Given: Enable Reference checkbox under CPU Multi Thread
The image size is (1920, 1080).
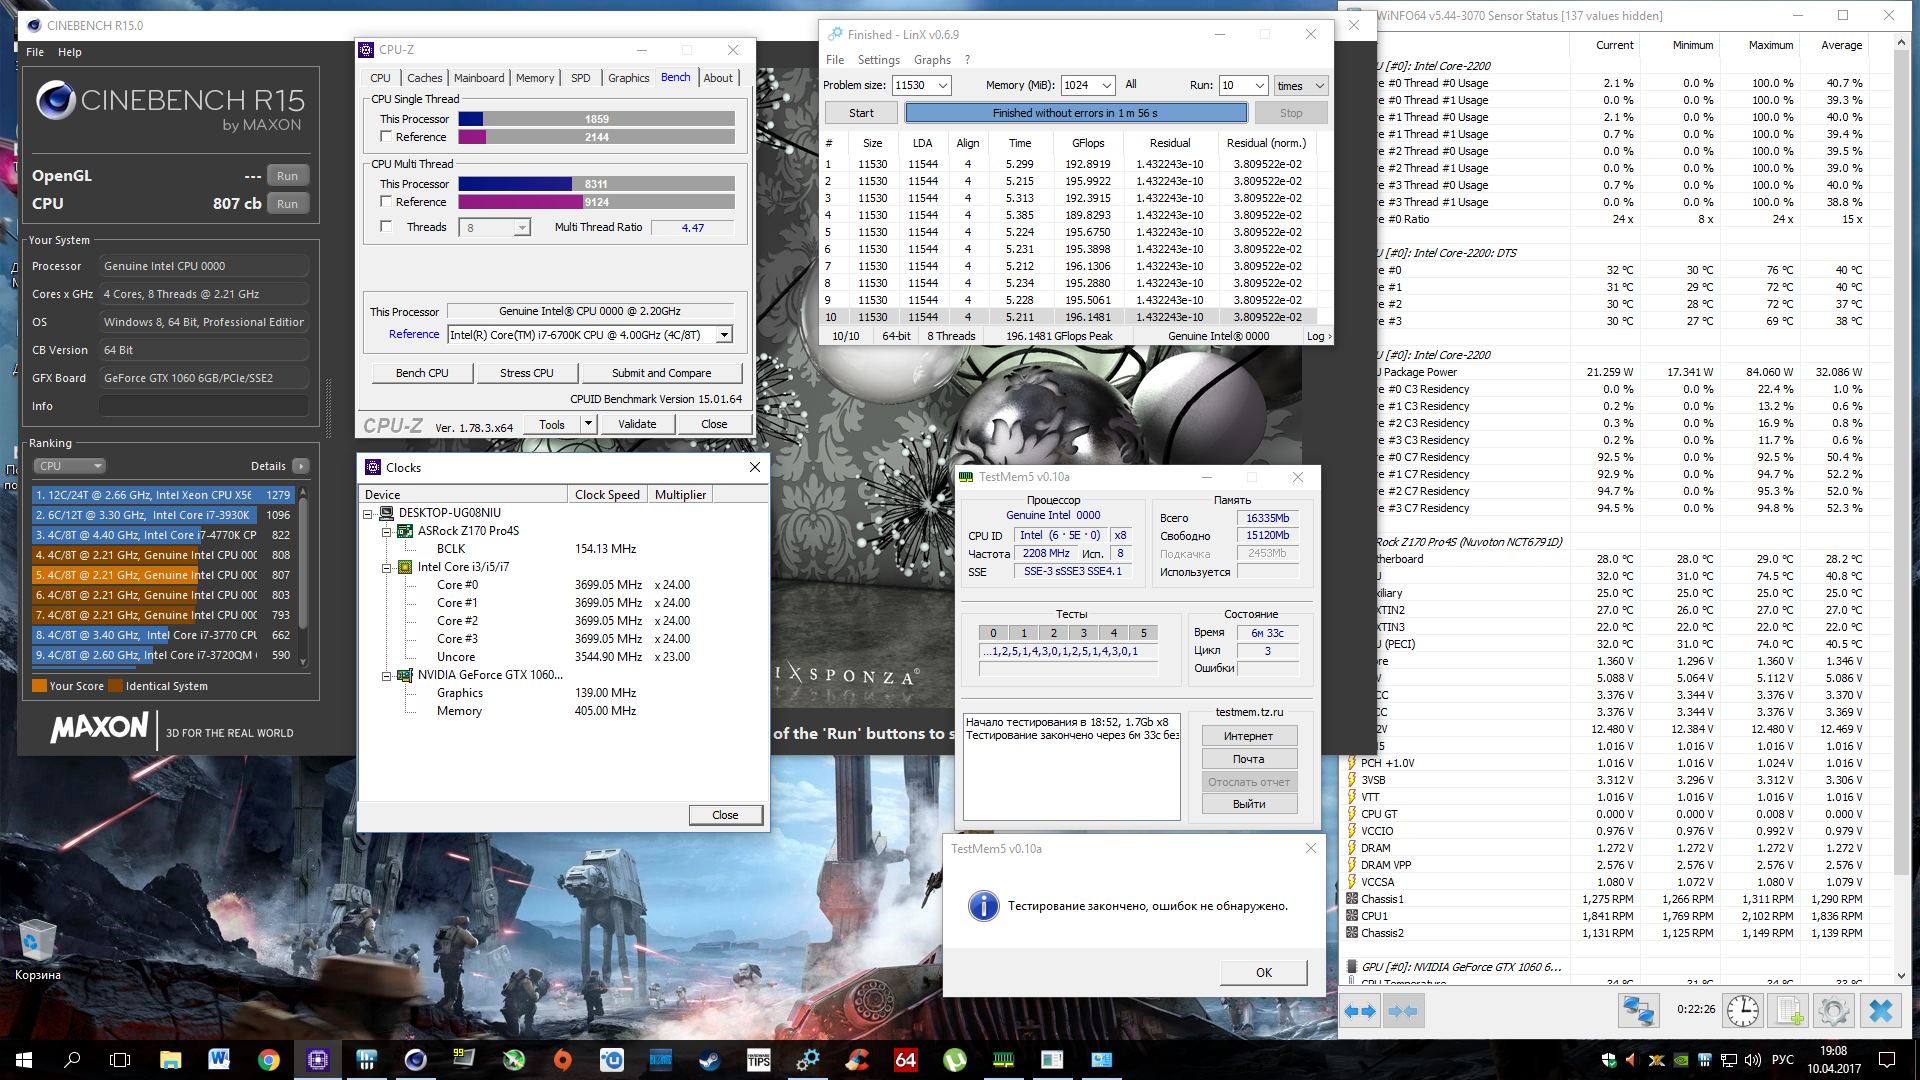Looking at the screenshot, I should pos(386,202).
